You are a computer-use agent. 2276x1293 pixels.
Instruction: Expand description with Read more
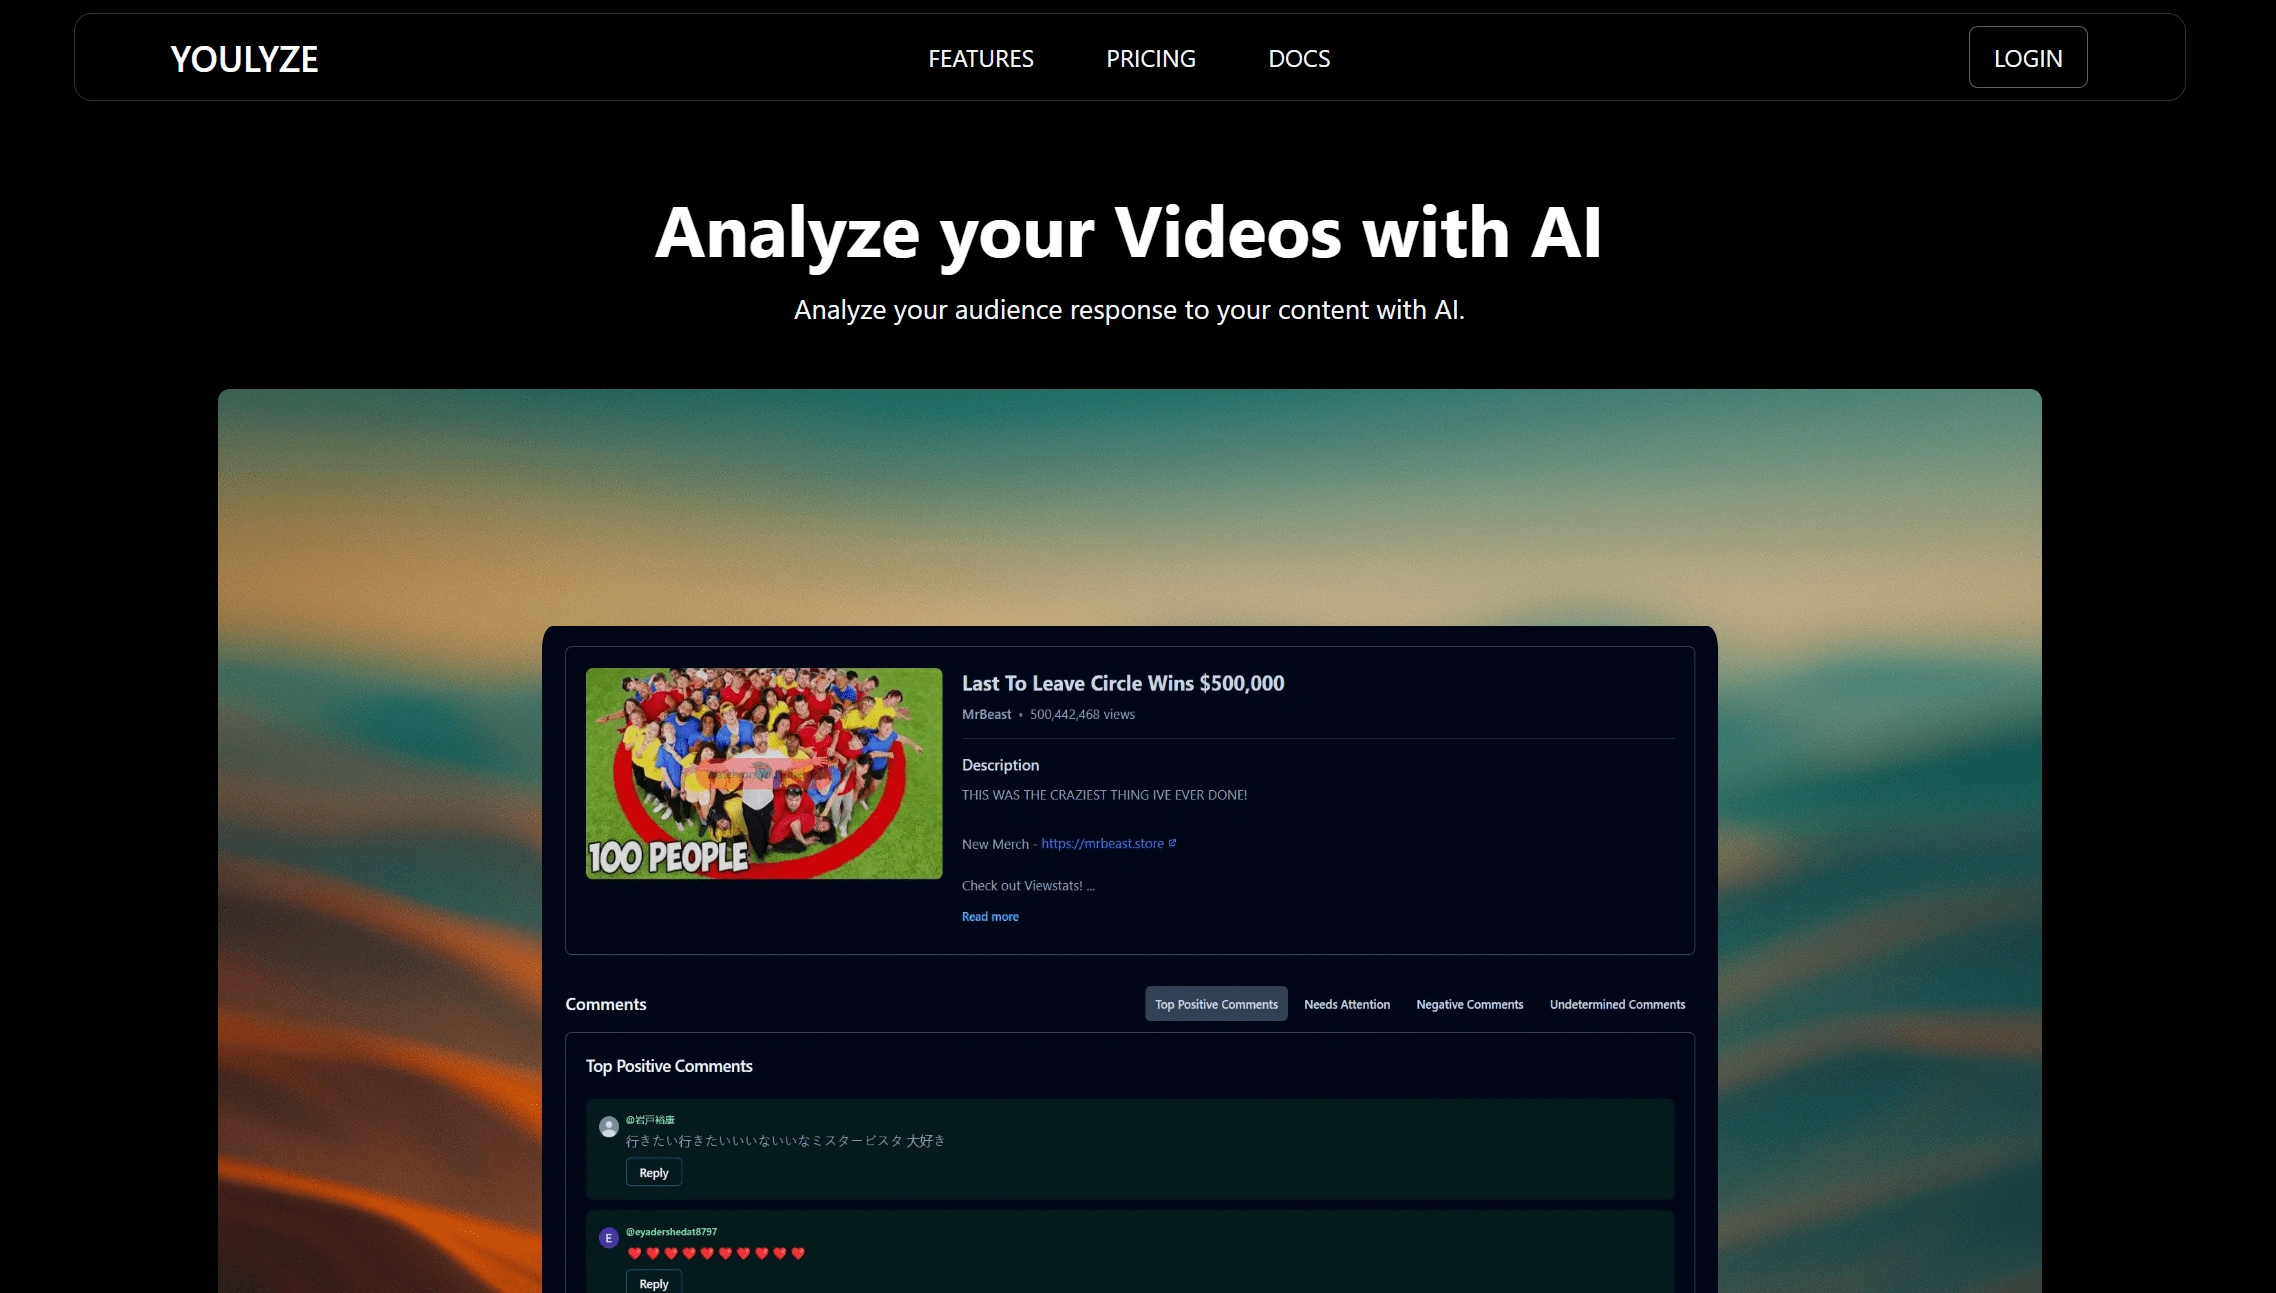click(989, 916)
